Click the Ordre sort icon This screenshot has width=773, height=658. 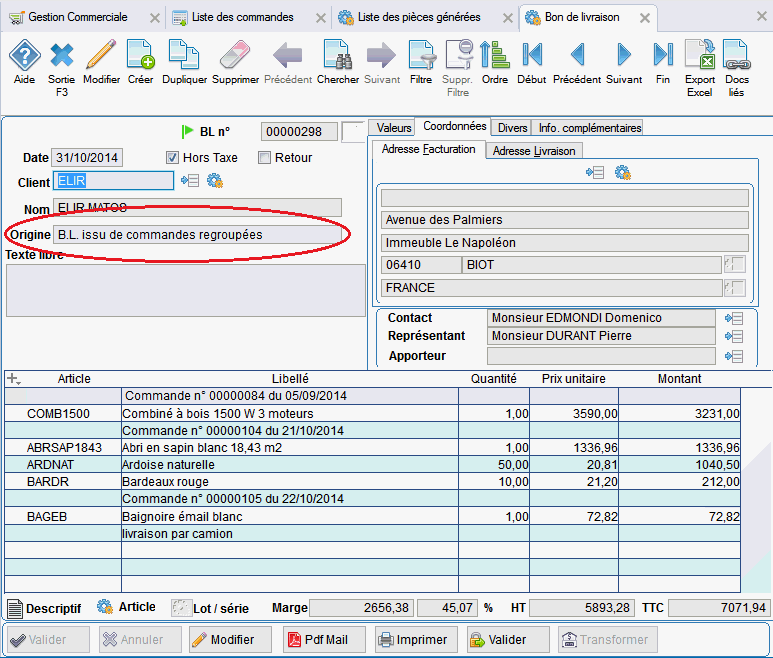click(x=494, y=56)
